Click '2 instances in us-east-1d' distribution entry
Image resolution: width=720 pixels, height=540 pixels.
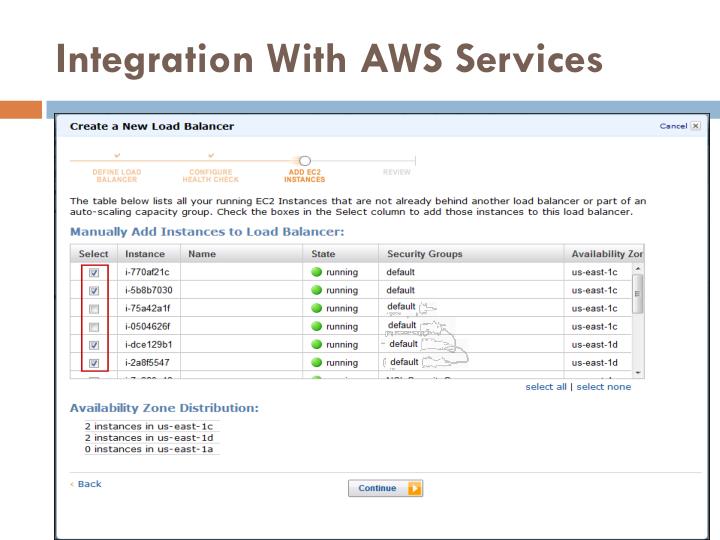pos(149,438)
